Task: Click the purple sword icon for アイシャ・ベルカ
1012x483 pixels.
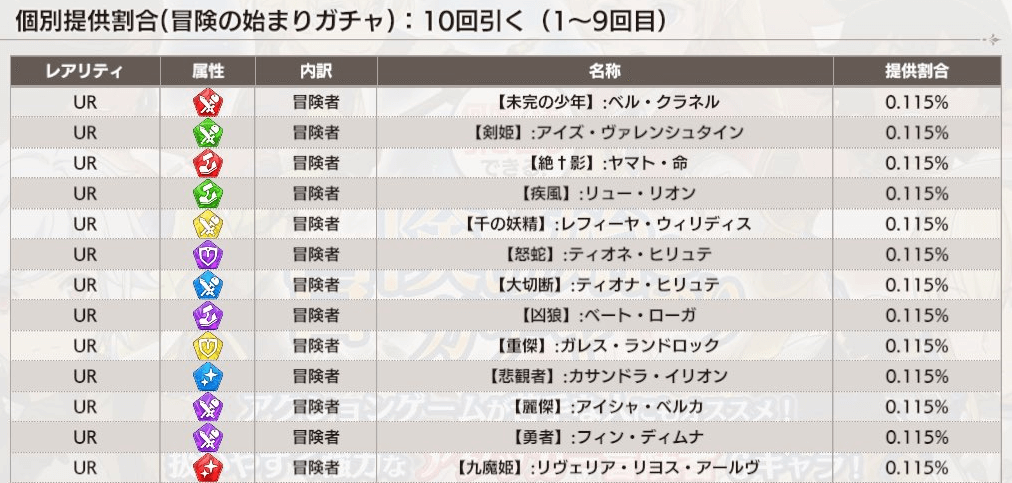Action: 208,407
